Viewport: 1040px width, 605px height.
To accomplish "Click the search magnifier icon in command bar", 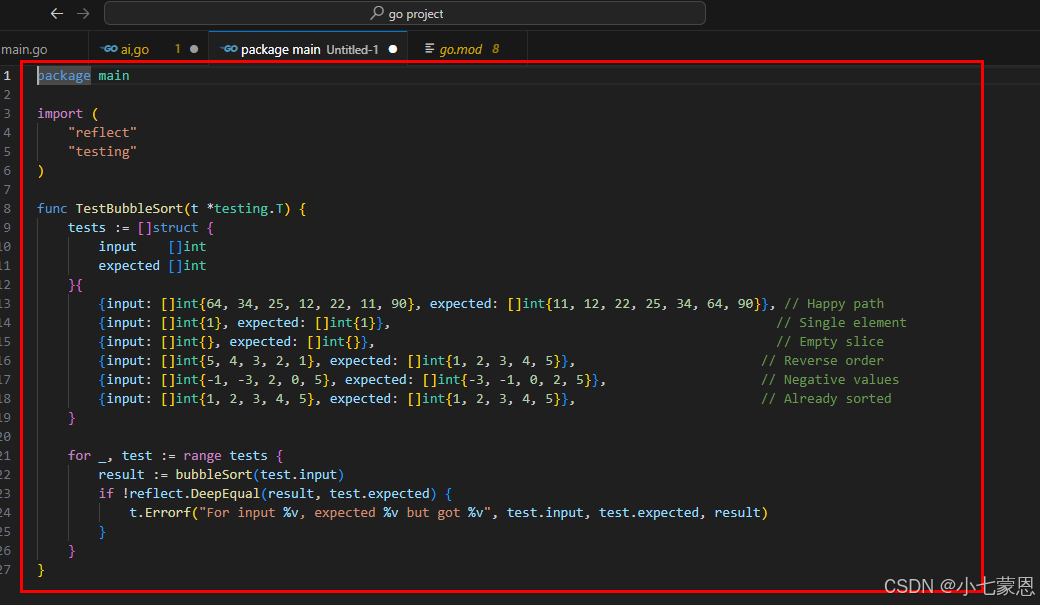I will (377, 14).
